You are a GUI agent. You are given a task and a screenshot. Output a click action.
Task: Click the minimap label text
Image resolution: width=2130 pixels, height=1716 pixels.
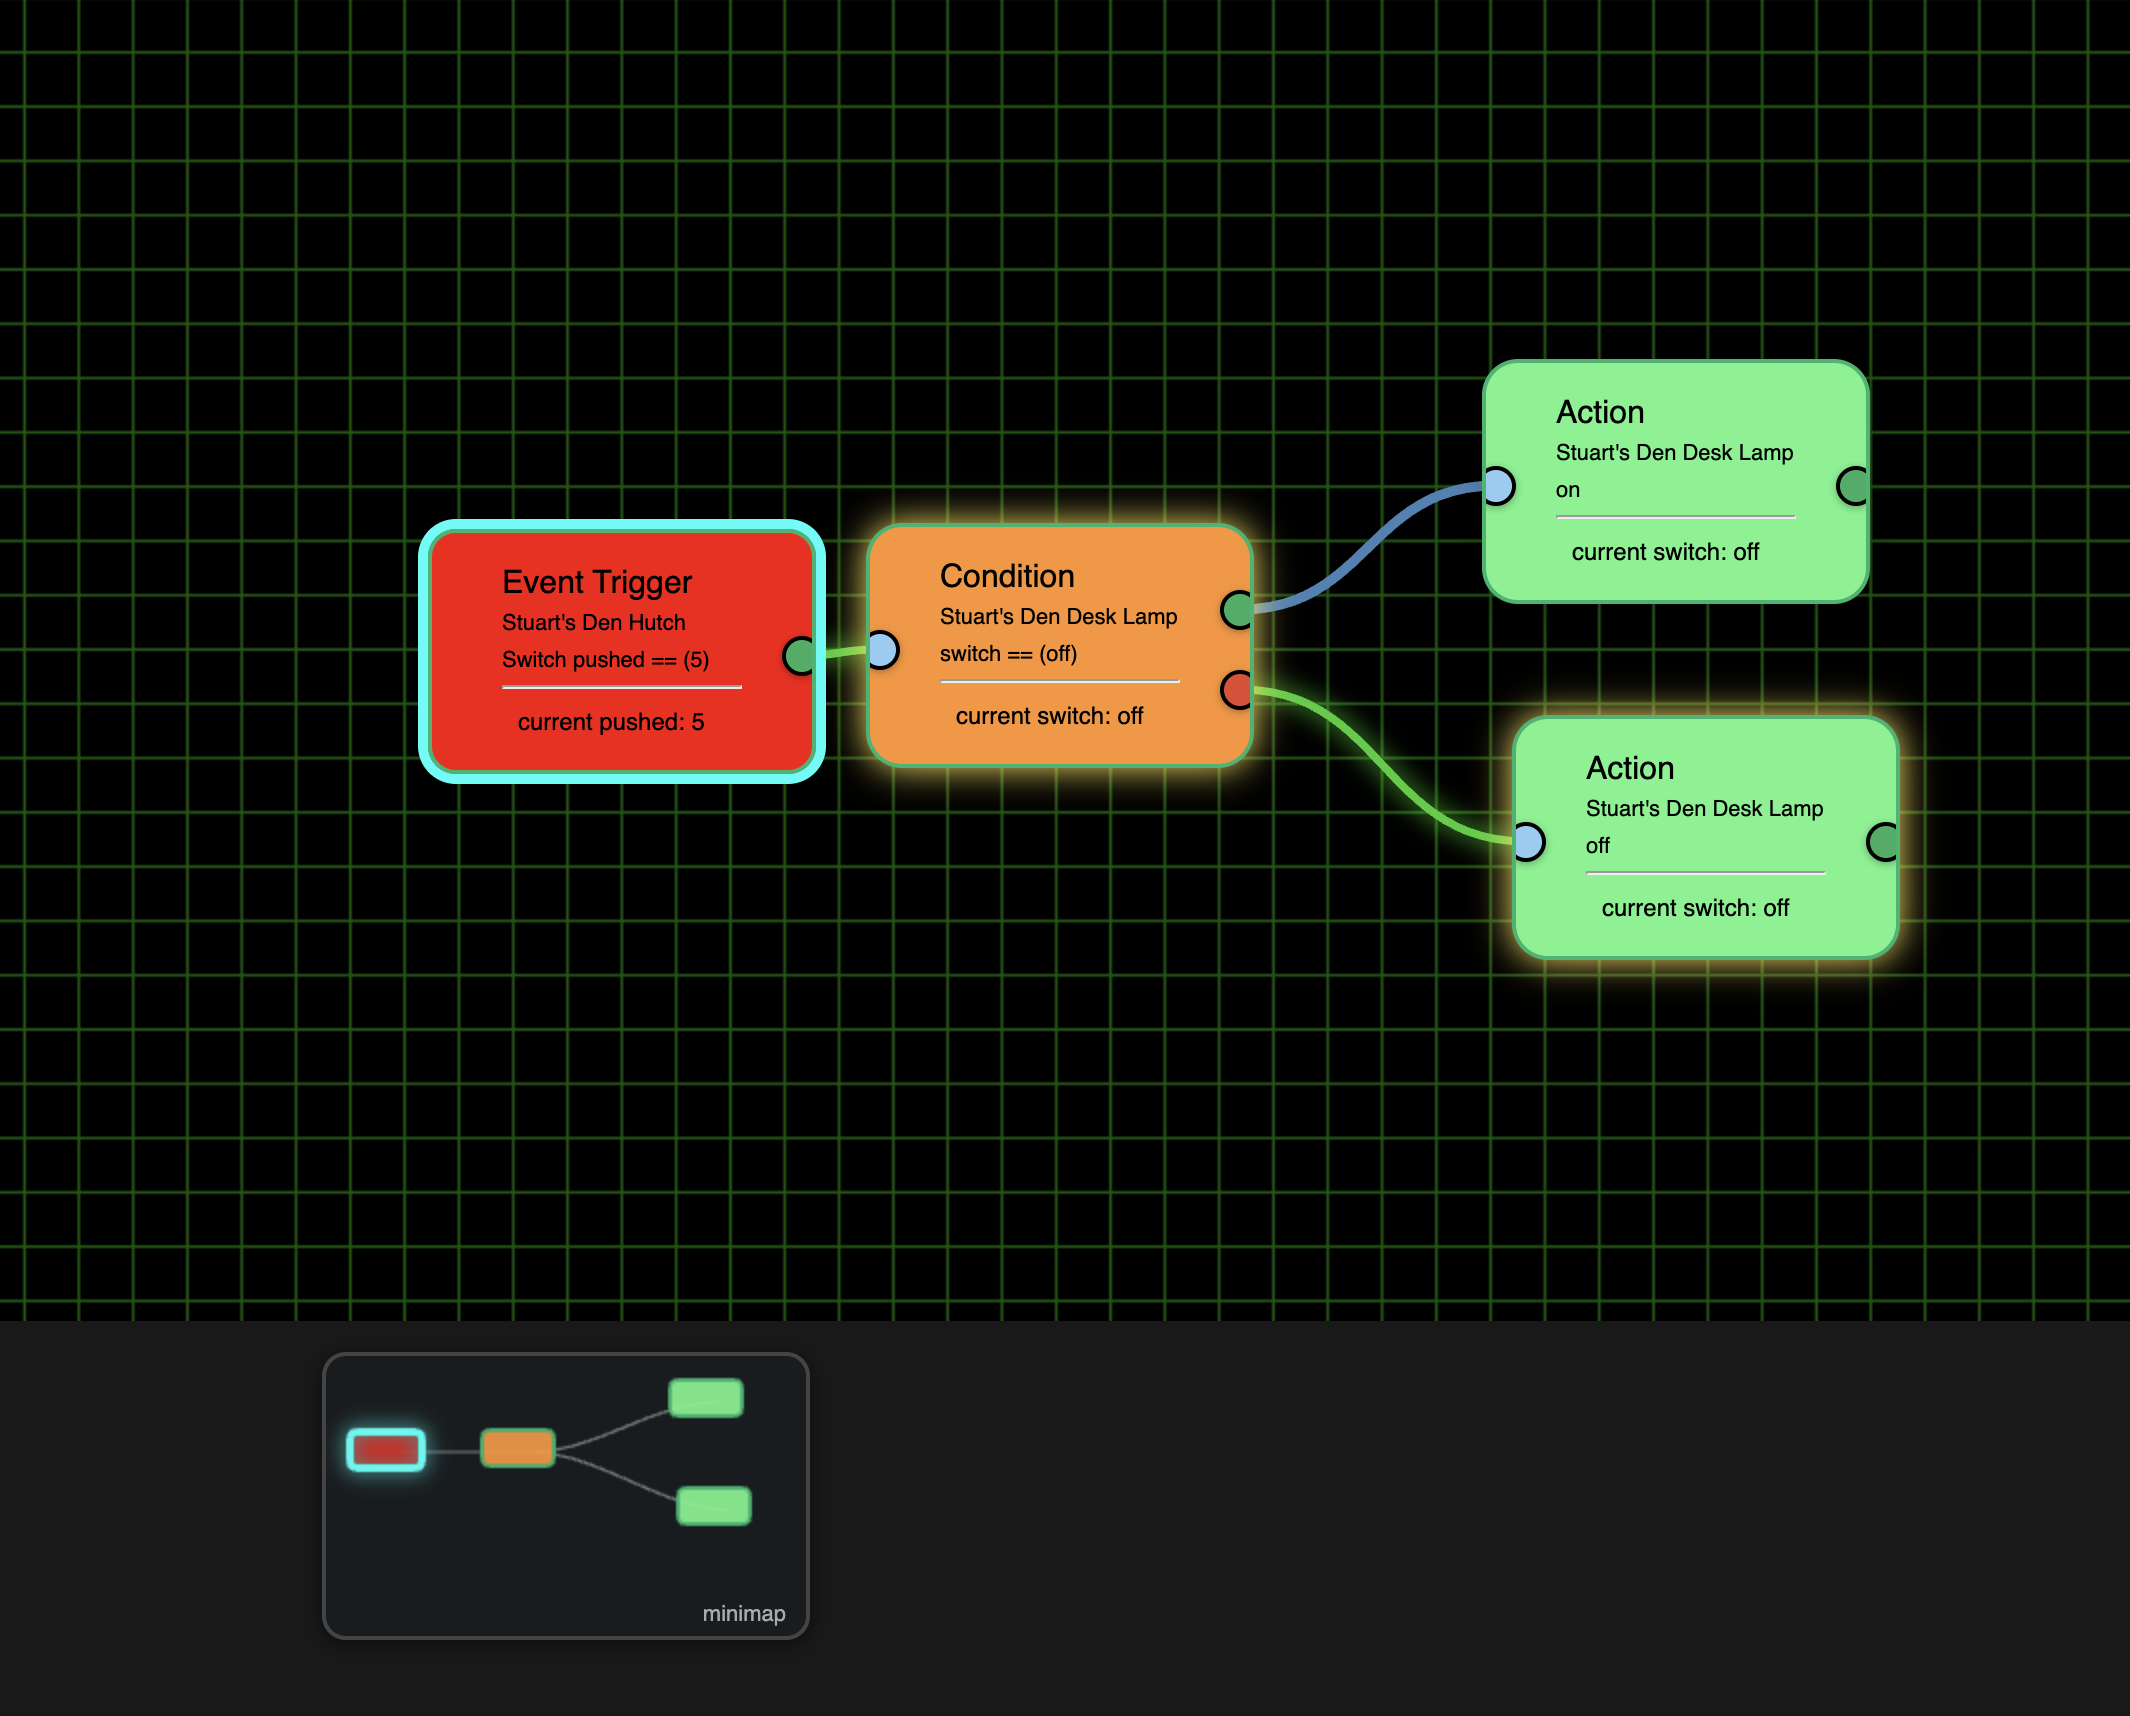click(x=744, y=1613)
